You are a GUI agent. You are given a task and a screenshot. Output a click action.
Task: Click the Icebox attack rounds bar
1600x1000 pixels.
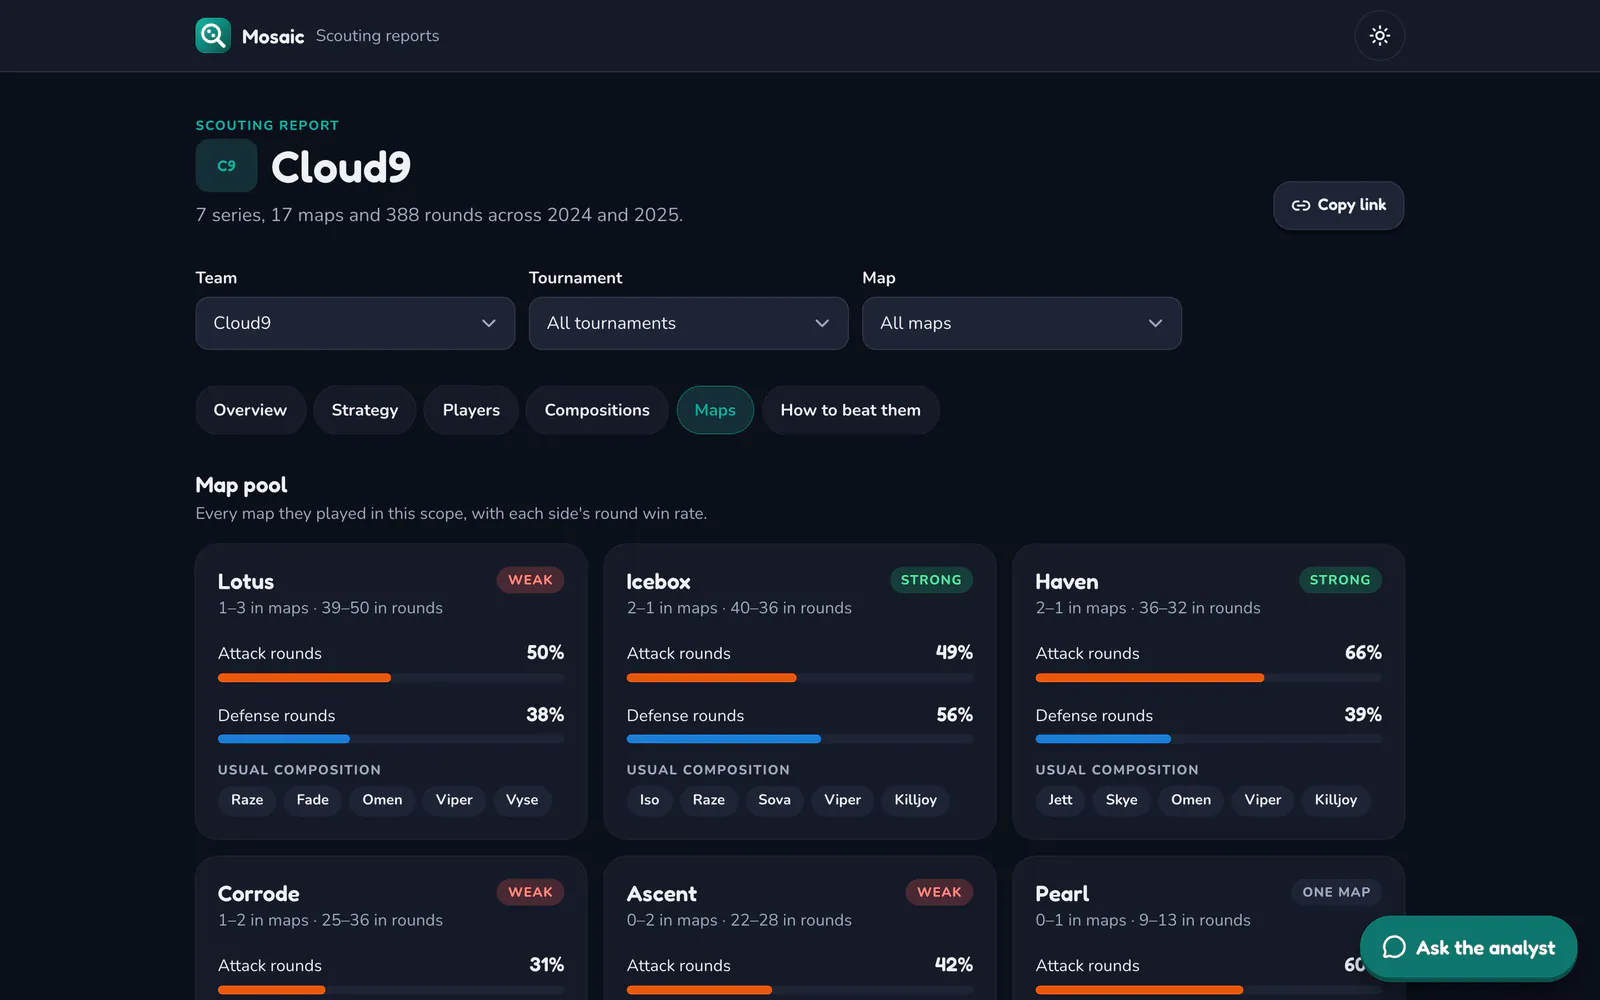[x=800, y=678]
